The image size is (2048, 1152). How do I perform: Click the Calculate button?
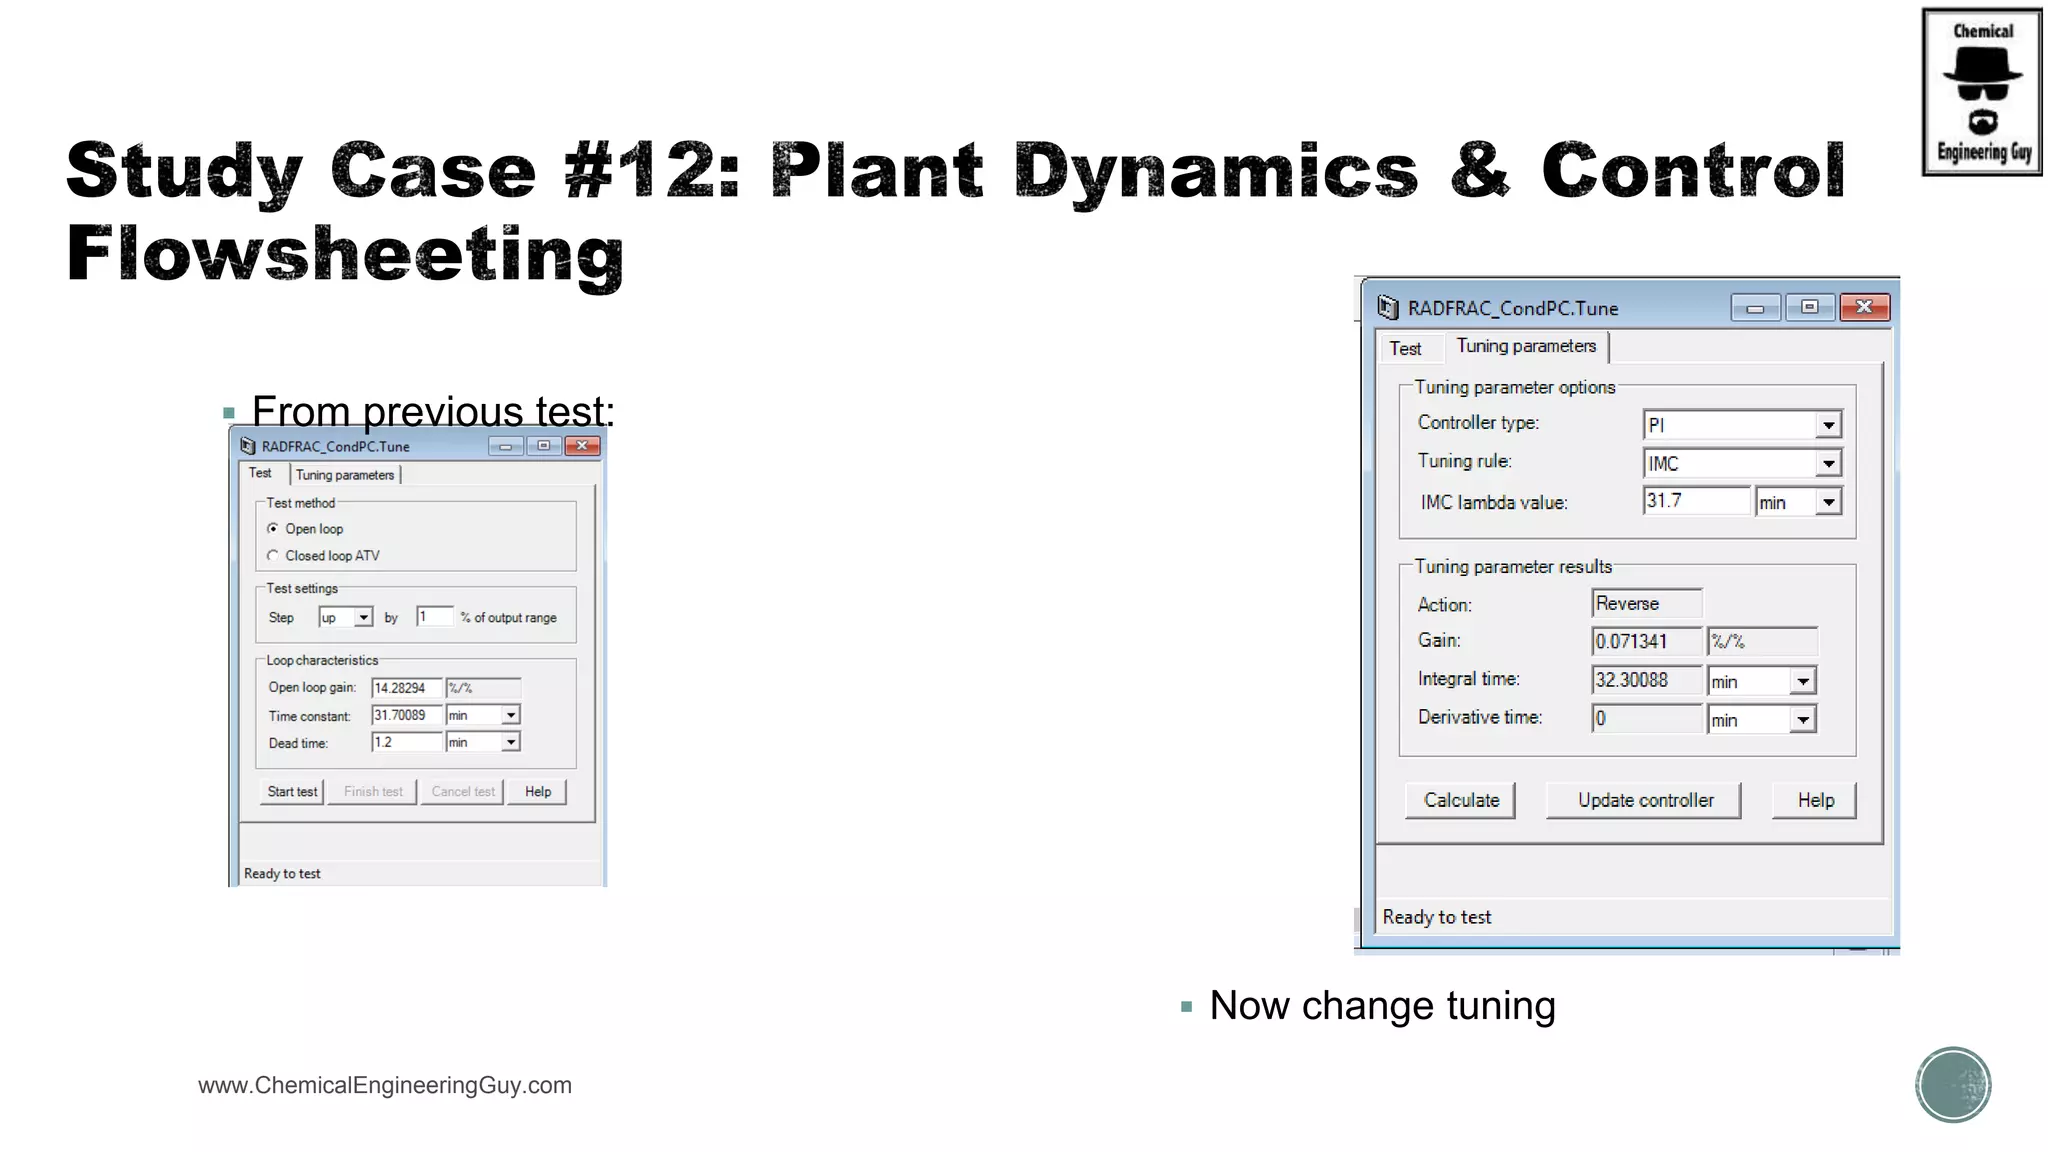1461,800
